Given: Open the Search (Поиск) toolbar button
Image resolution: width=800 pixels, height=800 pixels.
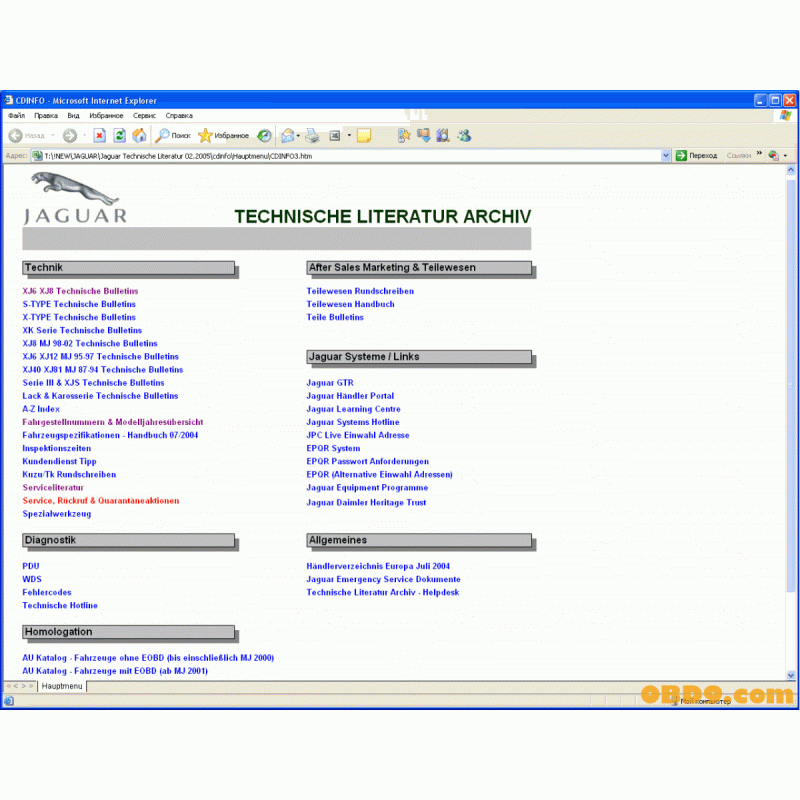Looking at the screenshot, I should (x=173, y=135).
